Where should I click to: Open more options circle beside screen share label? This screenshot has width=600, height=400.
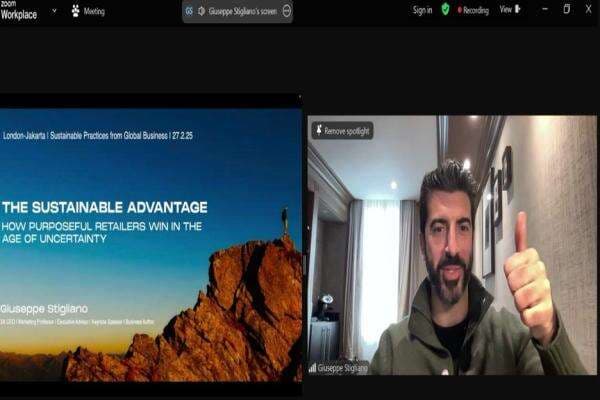point(287,11)
